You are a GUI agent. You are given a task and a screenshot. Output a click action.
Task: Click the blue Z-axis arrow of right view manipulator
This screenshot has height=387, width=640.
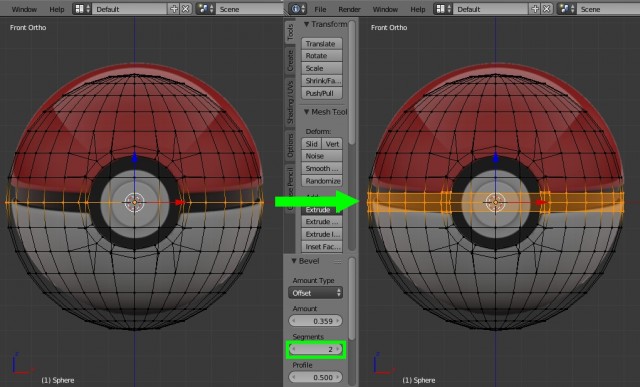(x=496, y=158)
